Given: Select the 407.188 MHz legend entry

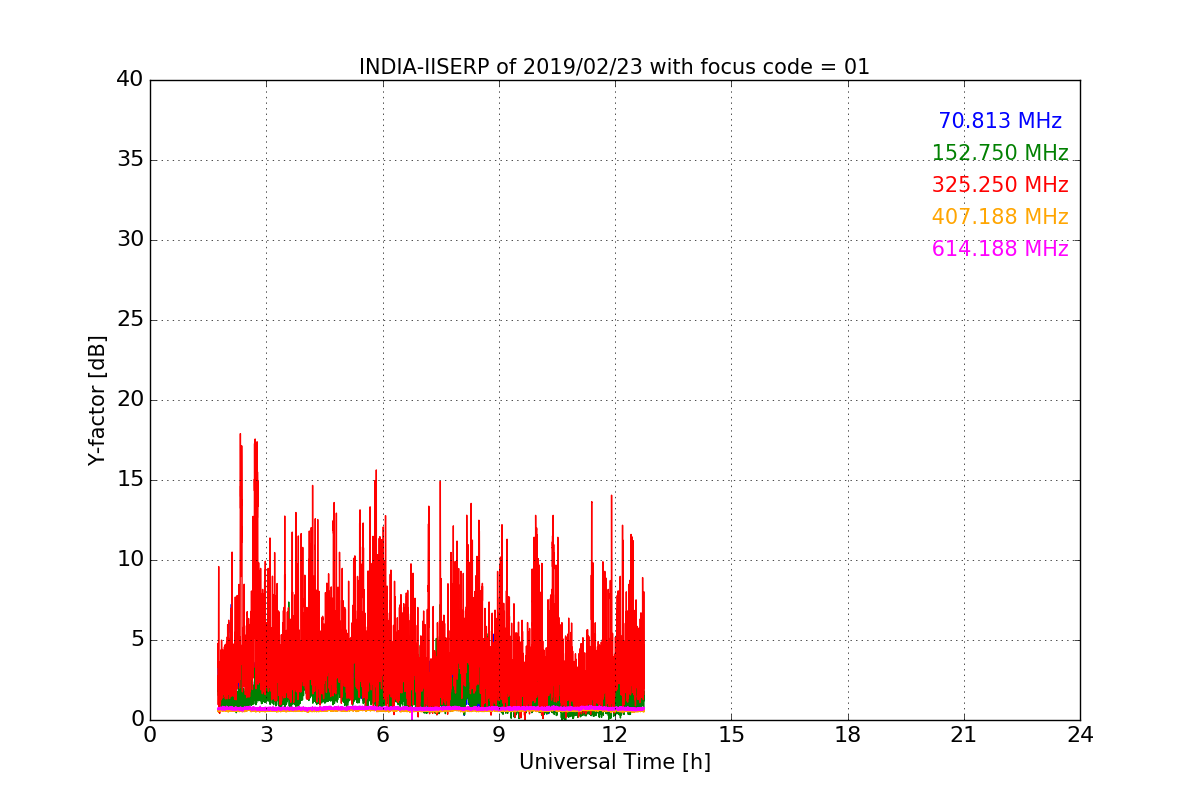Looking at the screenshot, I should click(1000, 217).
